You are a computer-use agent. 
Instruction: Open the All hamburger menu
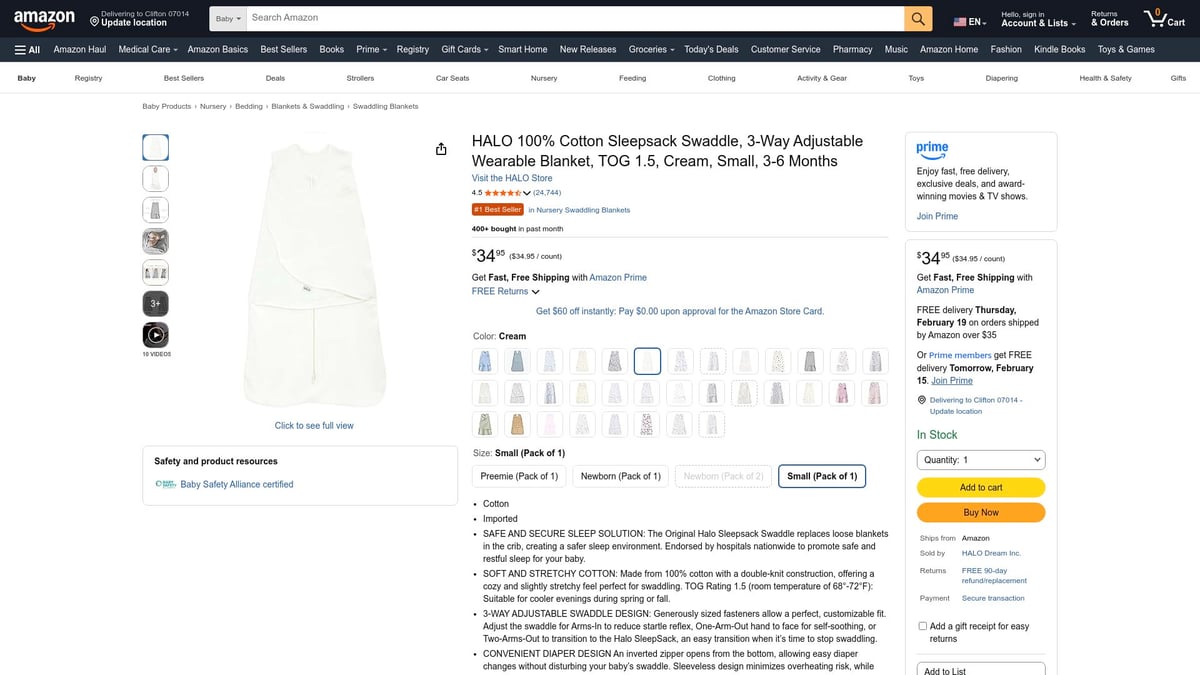pyautogui.click(x=27, y=49)
